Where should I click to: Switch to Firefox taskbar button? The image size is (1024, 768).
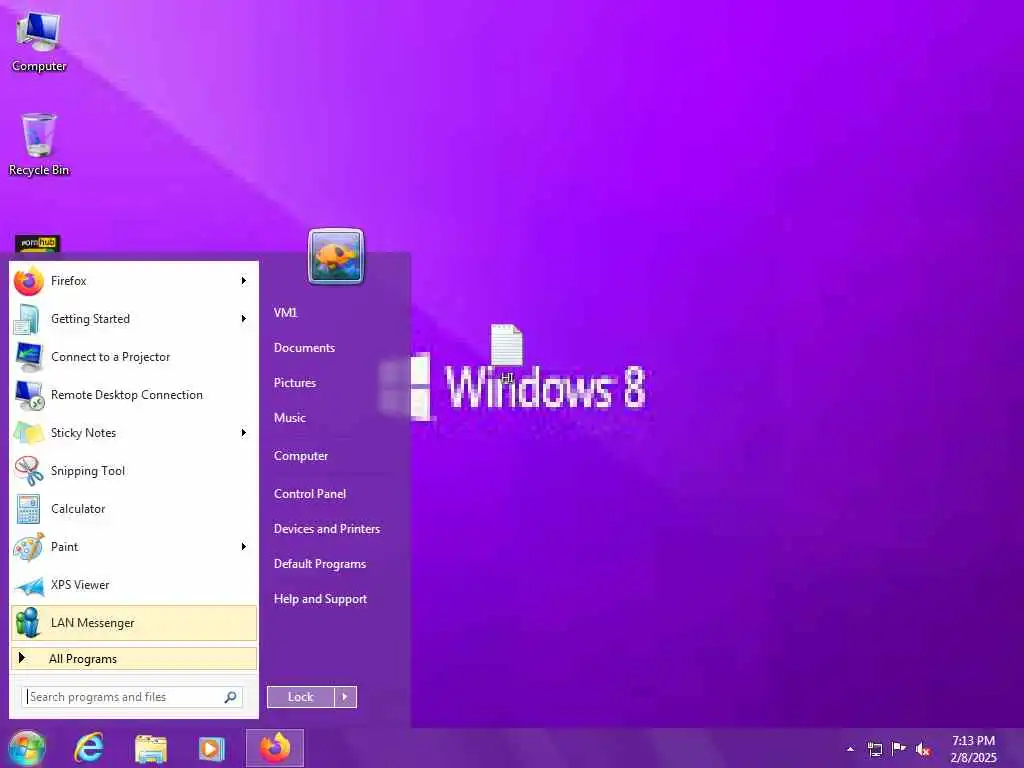tap(275, 748)
